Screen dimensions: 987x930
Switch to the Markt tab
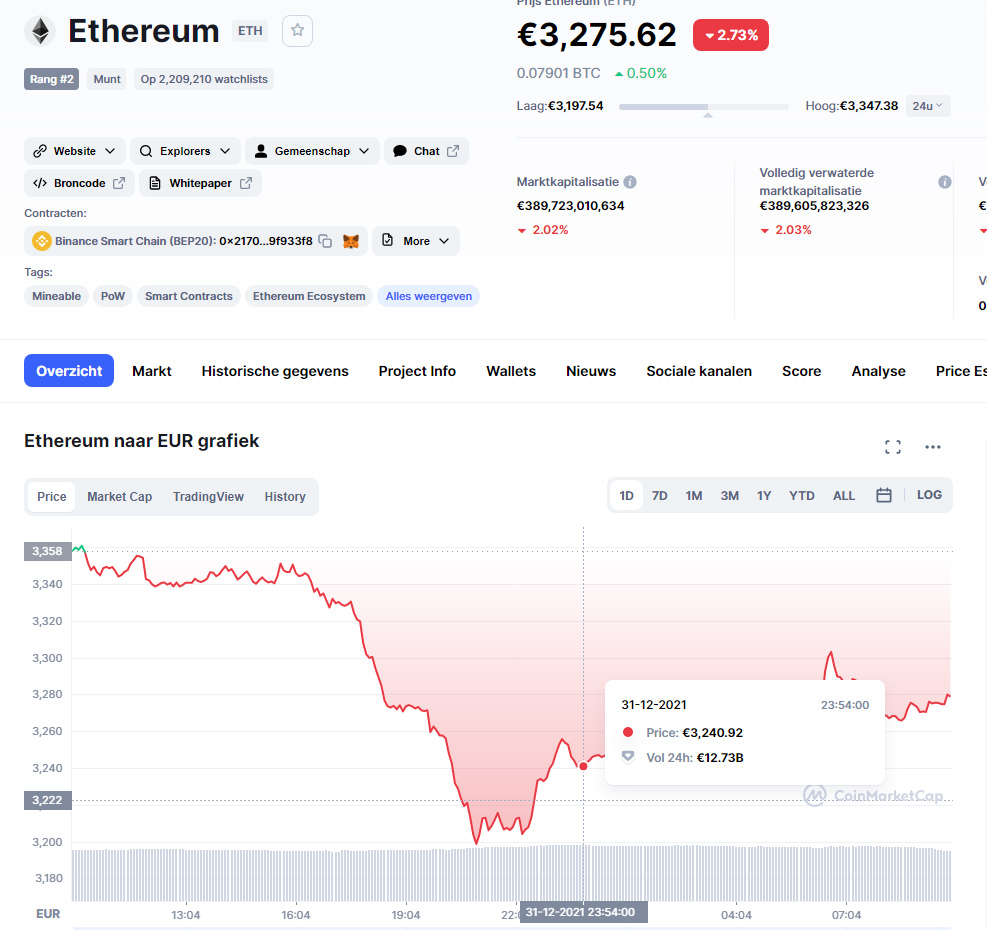coord(152,371)
